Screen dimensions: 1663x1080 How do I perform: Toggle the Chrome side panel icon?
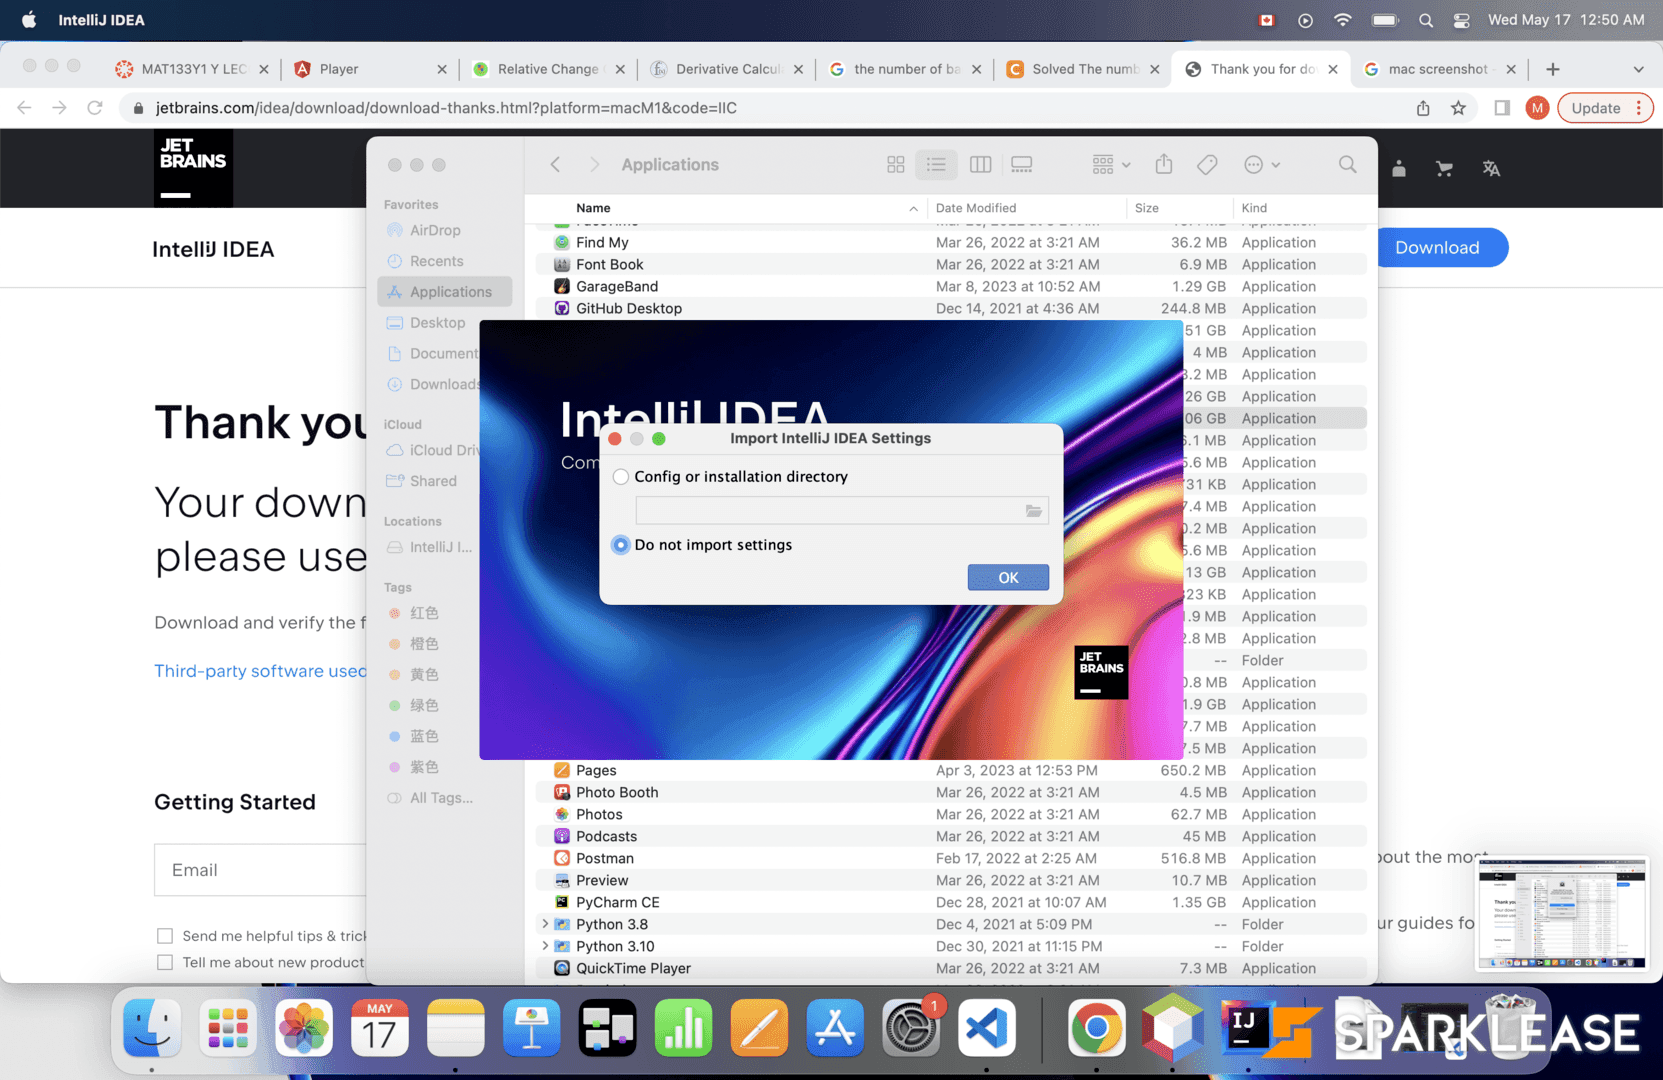pos(1502,108)
